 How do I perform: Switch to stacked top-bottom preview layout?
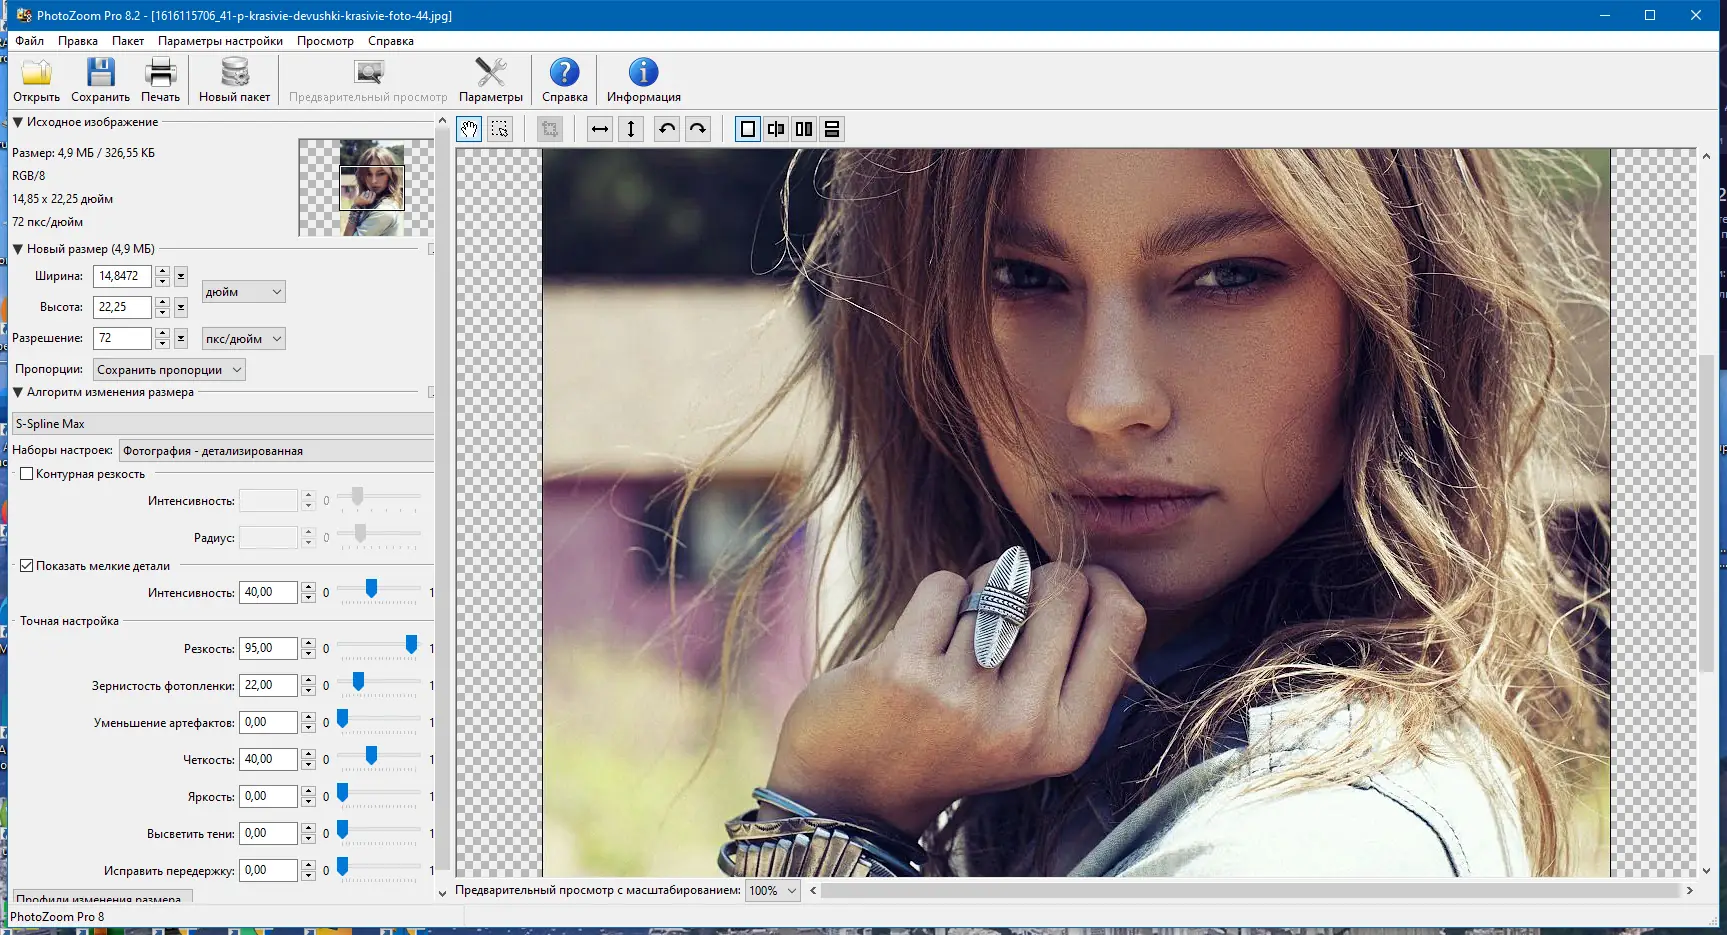coord(832,129)
